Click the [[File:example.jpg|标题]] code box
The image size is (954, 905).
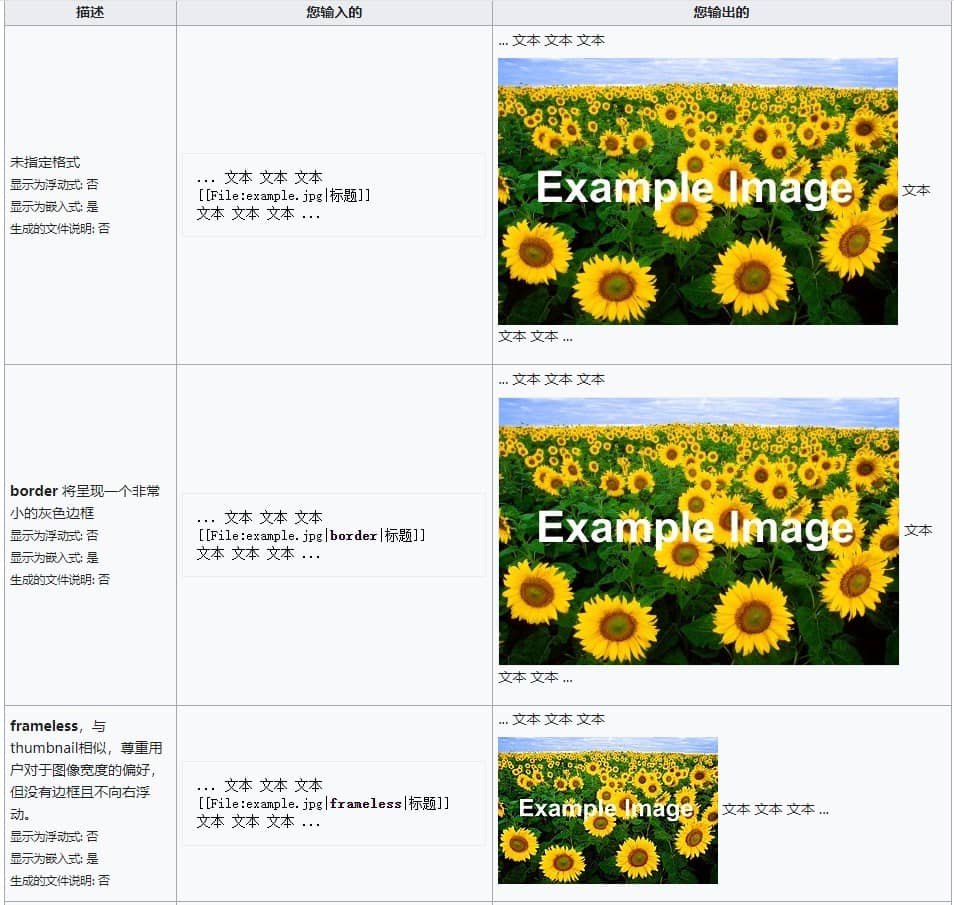(333, 195)
